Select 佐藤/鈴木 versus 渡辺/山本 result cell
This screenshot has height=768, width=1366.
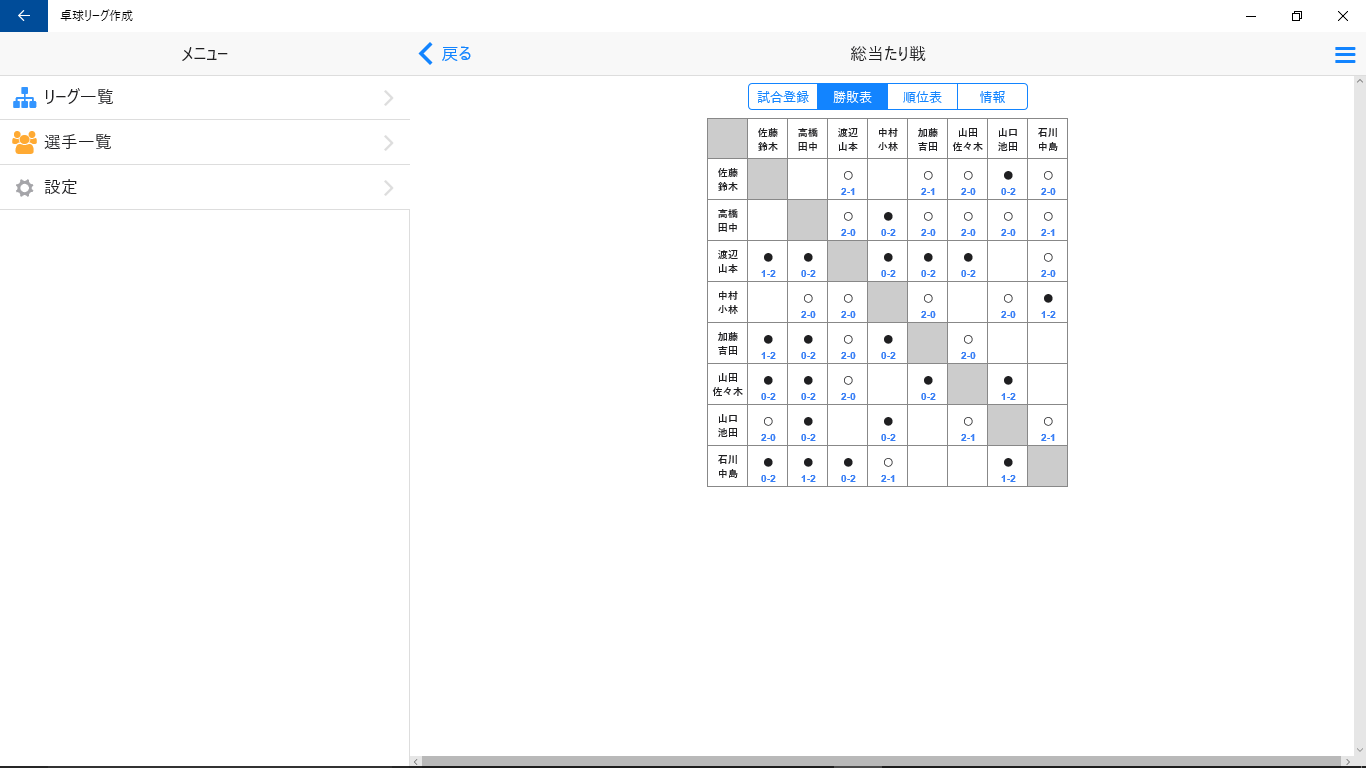point(847,179)
